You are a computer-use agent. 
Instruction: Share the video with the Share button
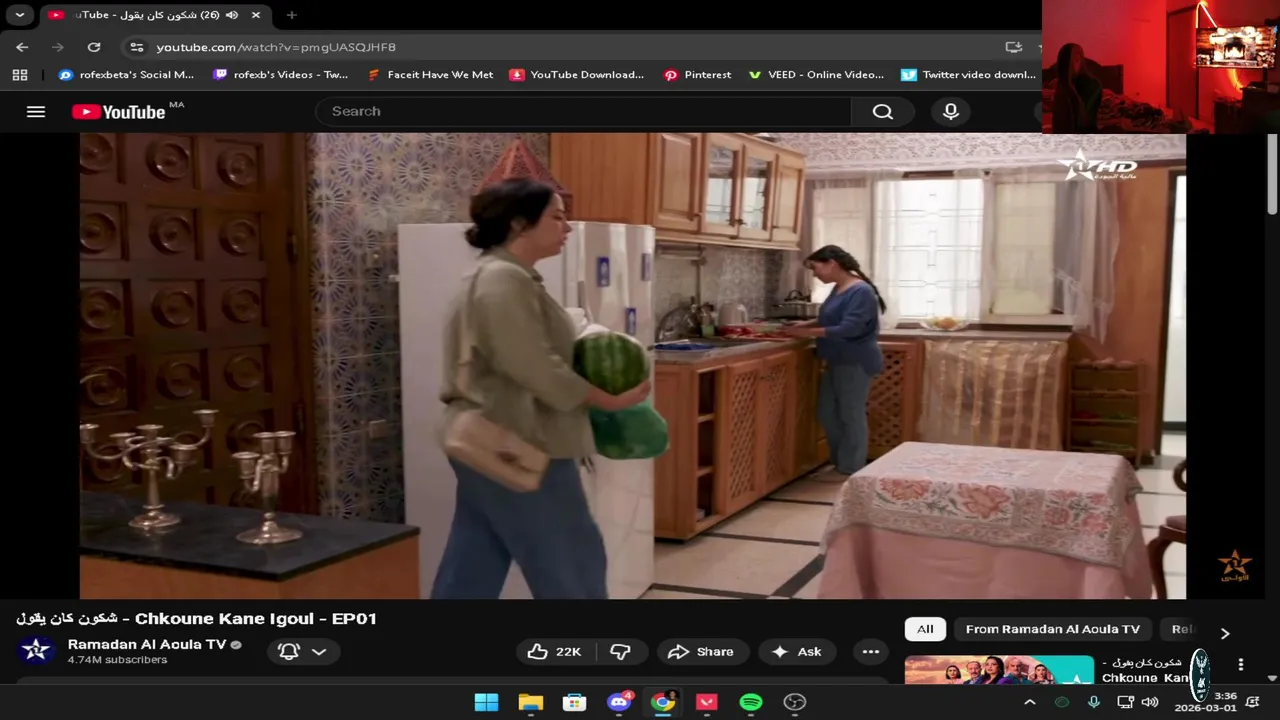702,651
